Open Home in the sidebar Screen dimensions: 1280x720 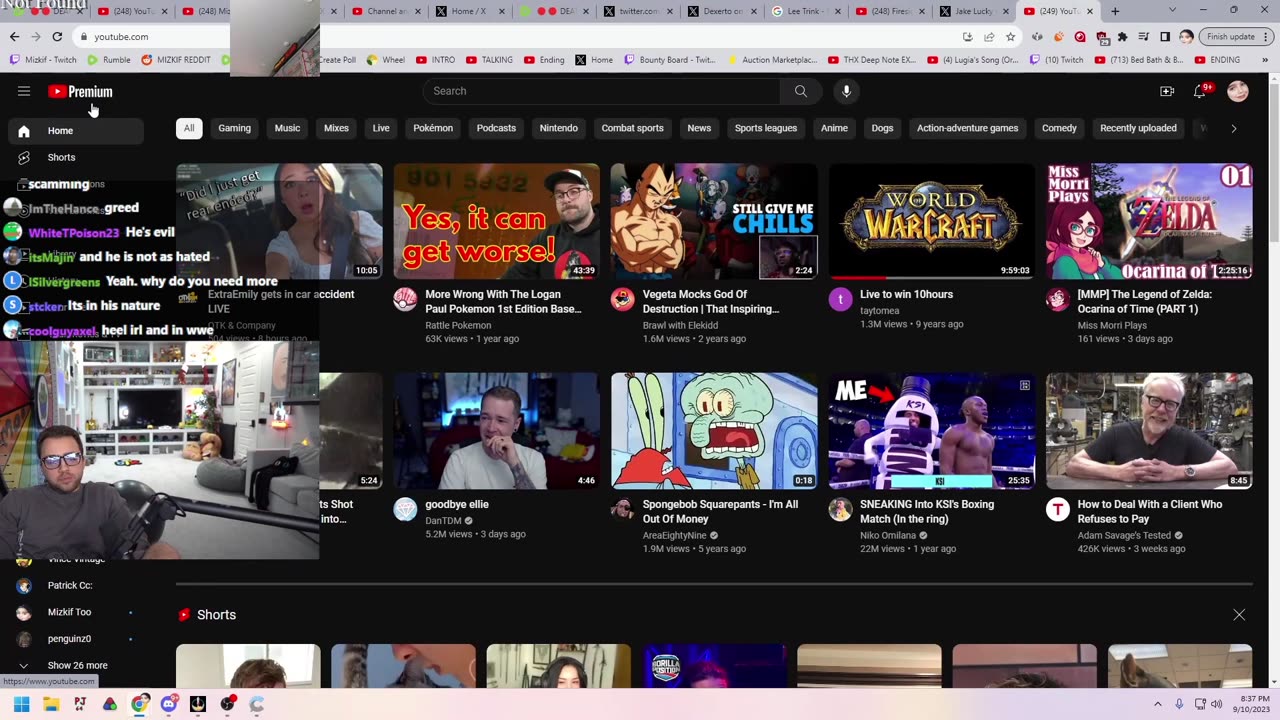[76, 131]
